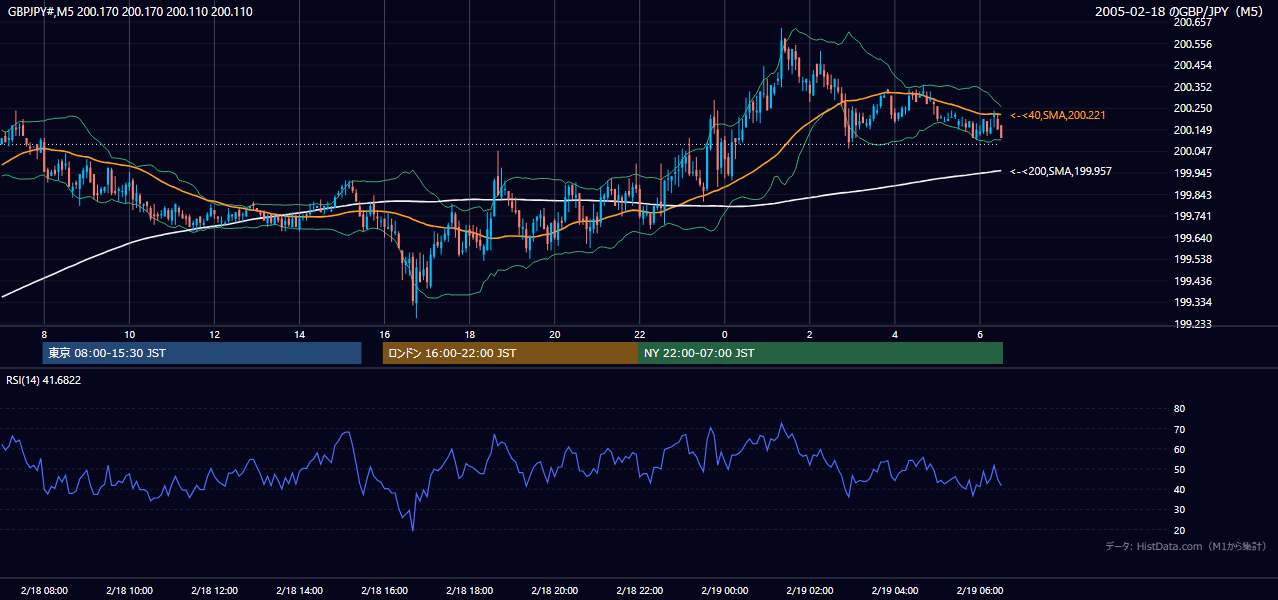The height and width of the screenshot is (600, 1278).
Task: Click the RSI(14) 41.6822 indicator label
Action: (x=44, y=380)
